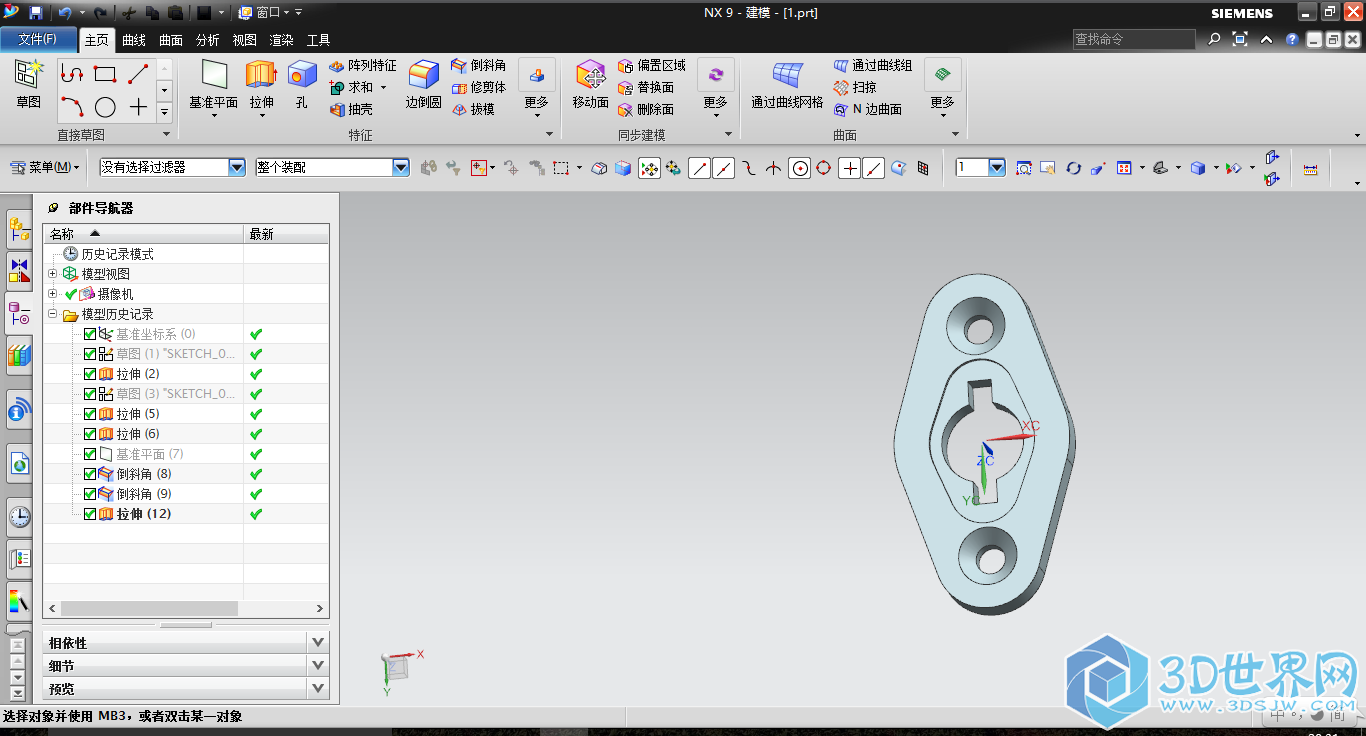The image size is (1366, 736).
Task: Select the Rectangle sketch tool
Action: pos(105,74)
